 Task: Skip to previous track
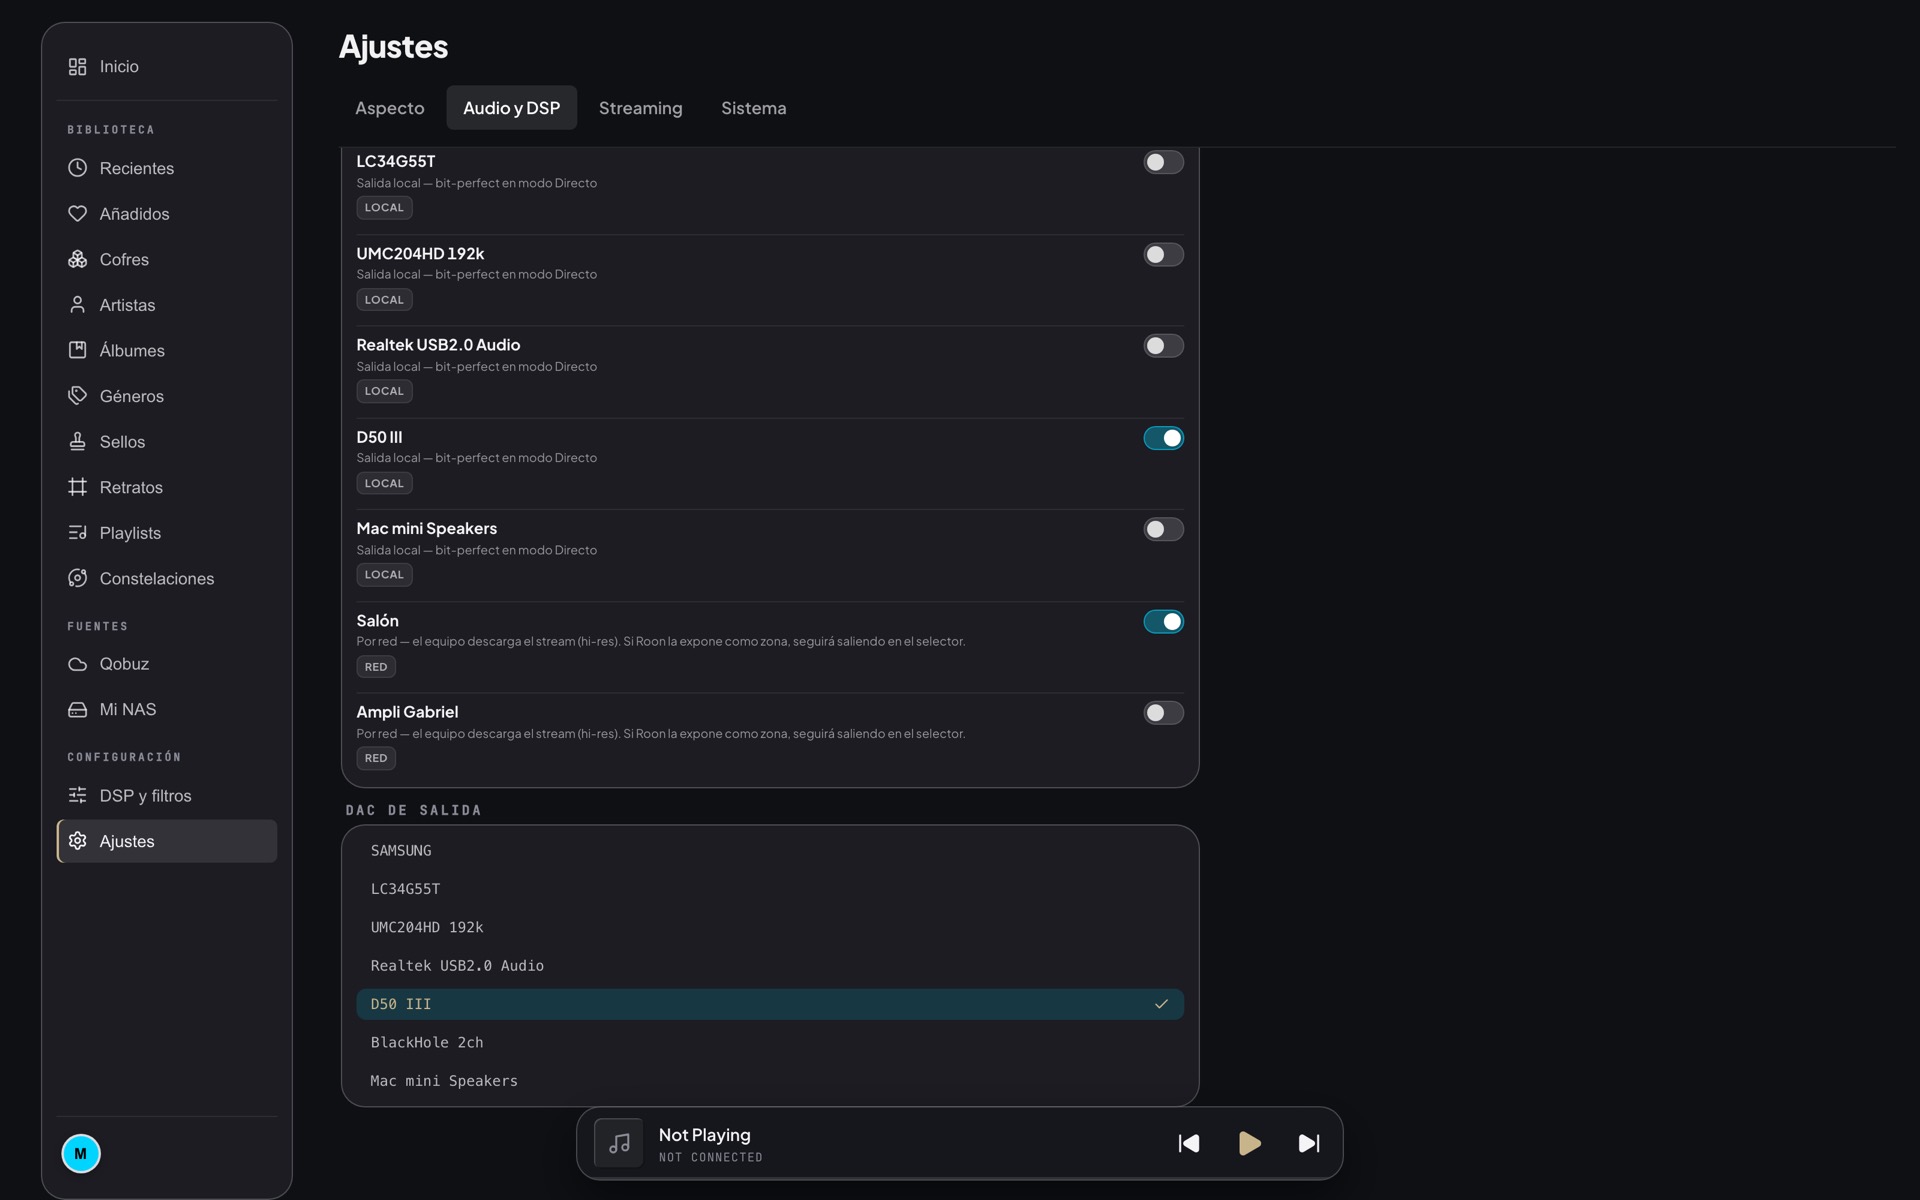pos(1188,1143)
